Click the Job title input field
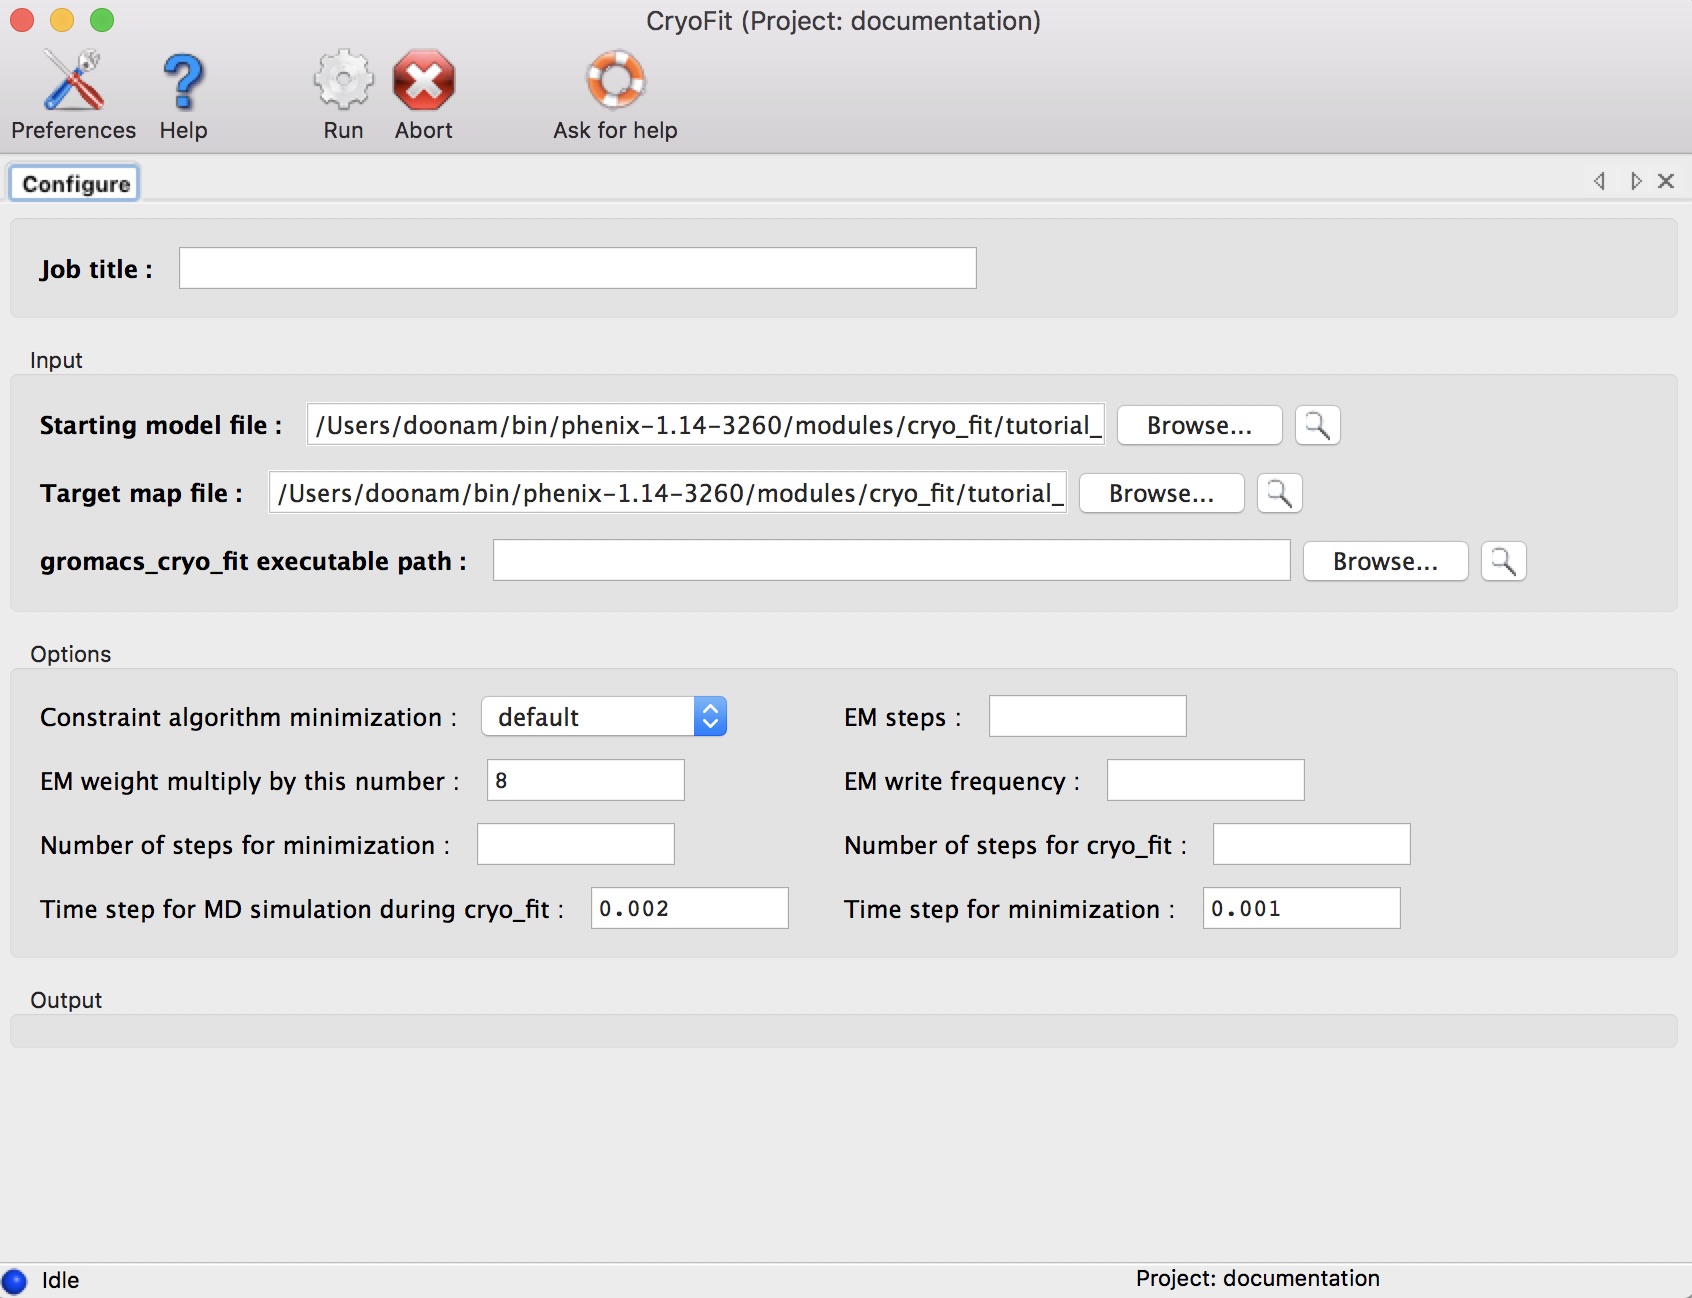The image size is (1692, 1298). coord(576,268)
